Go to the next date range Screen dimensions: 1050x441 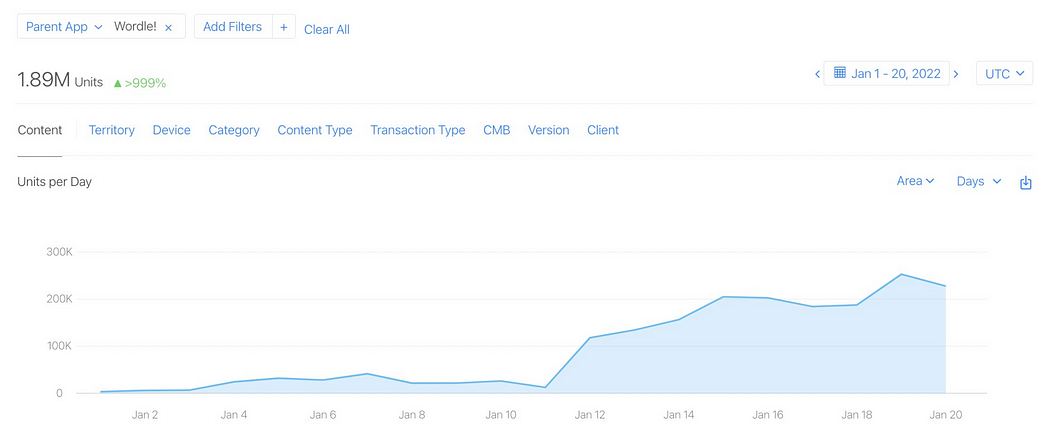point(956,74)
